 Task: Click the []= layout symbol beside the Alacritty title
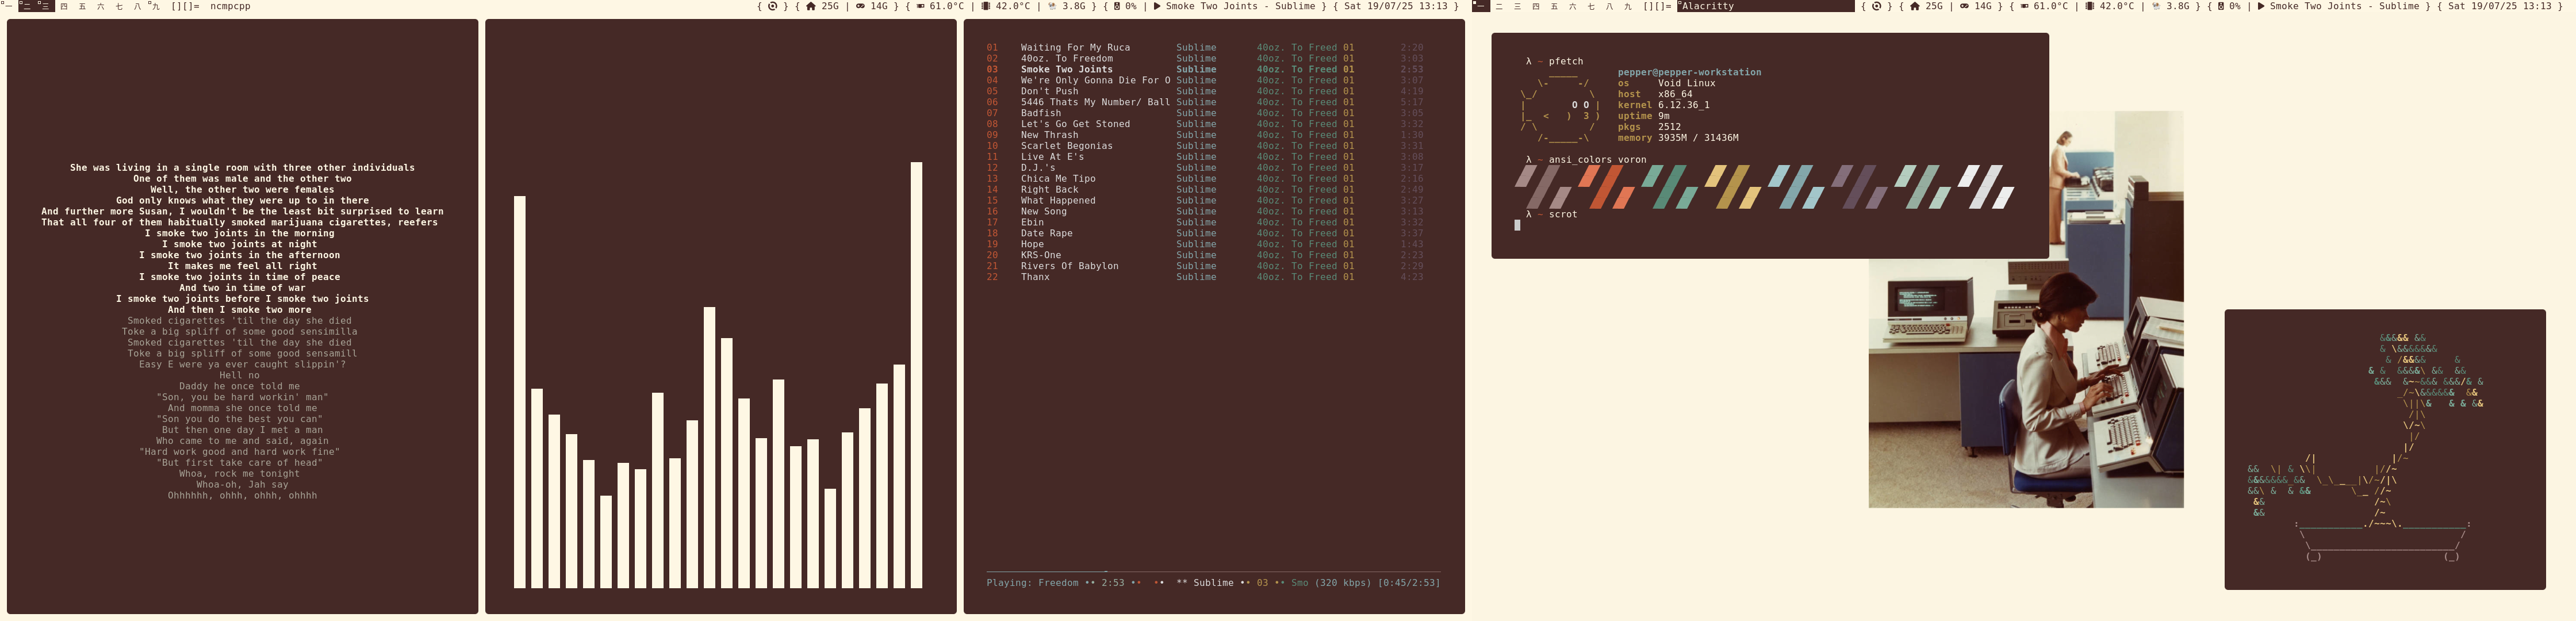coord(1658,6)
